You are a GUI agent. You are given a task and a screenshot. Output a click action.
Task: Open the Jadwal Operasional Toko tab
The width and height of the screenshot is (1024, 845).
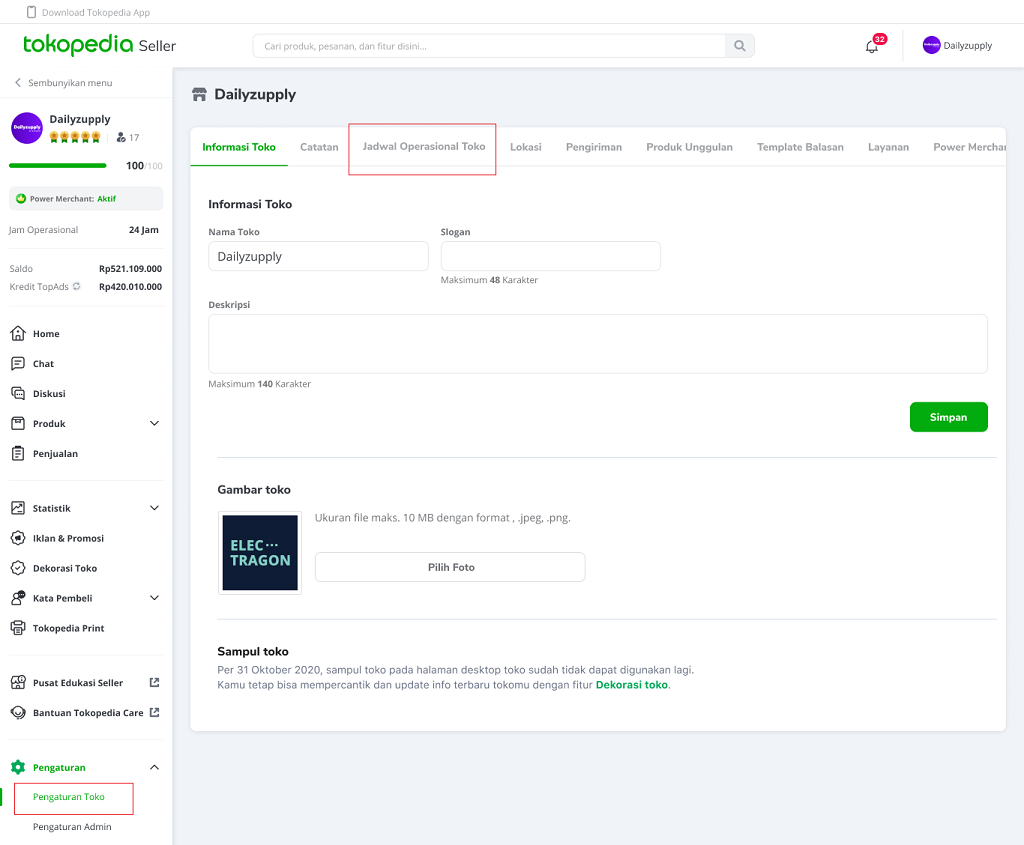[424, 146]
